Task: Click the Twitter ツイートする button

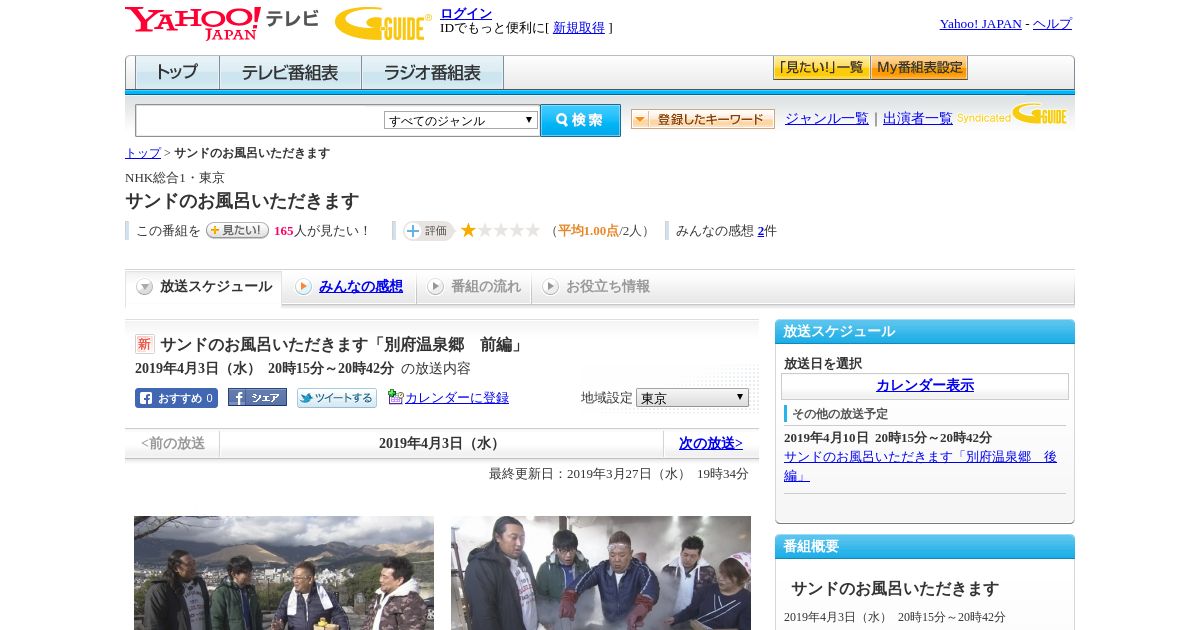Action: coord(337,398)
